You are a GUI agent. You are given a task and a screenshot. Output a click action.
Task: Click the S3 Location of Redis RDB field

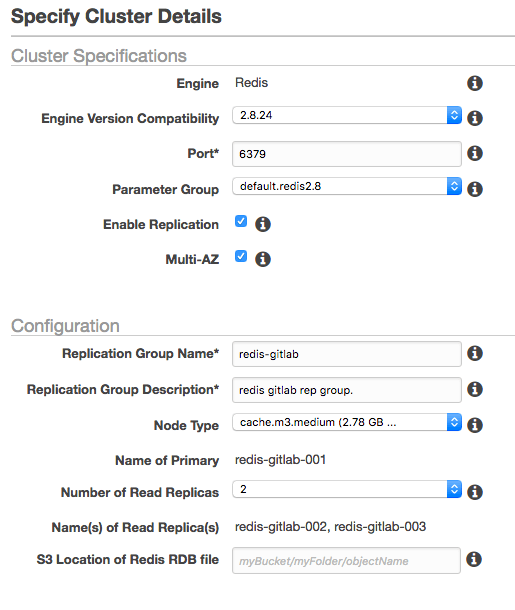point(347,561)
